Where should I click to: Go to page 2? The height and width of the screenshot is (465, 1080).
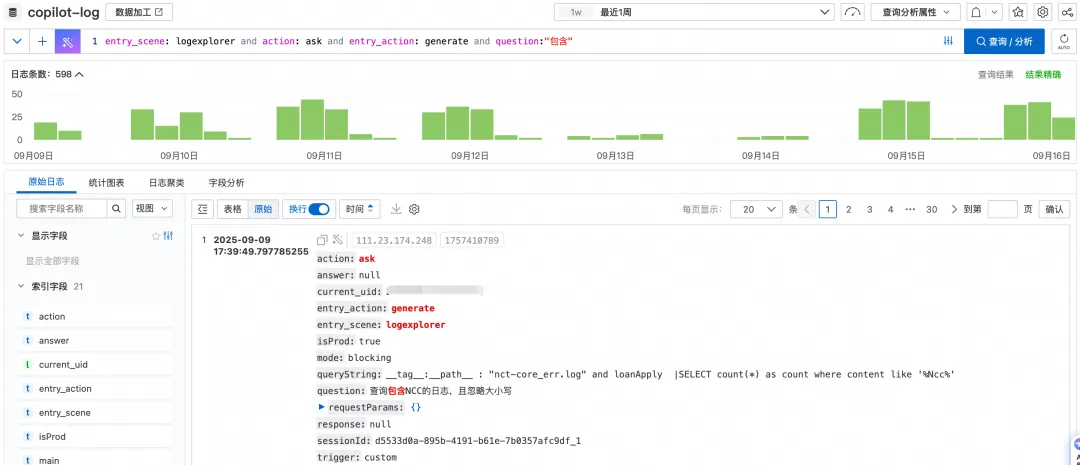point(849,209)
